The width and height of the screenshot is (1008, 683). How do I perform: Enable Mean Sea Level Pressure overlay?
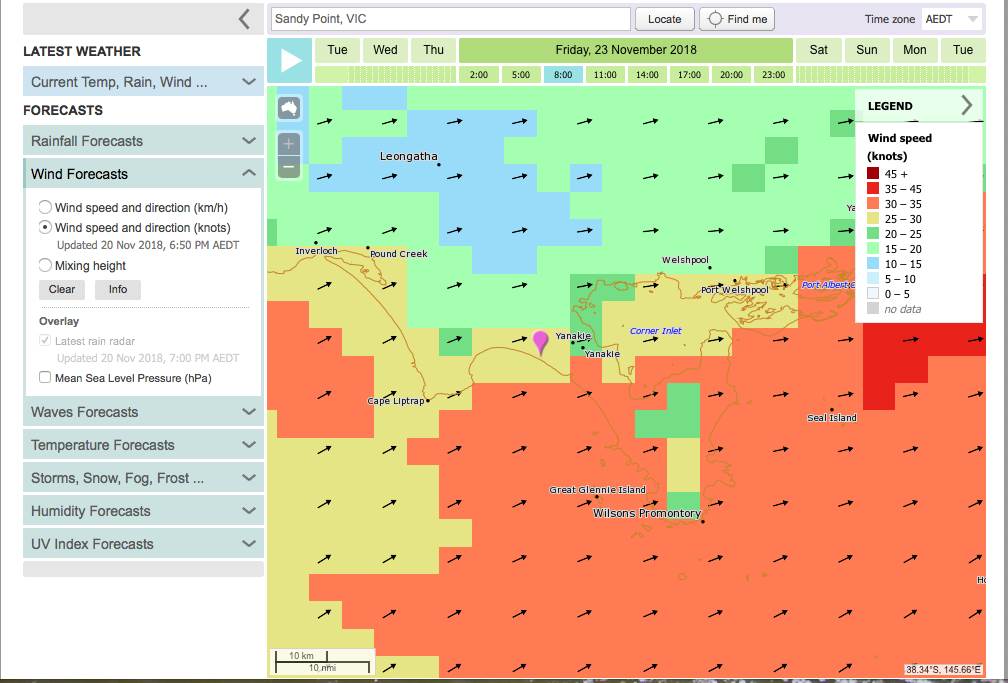click(x=45, y=378)
